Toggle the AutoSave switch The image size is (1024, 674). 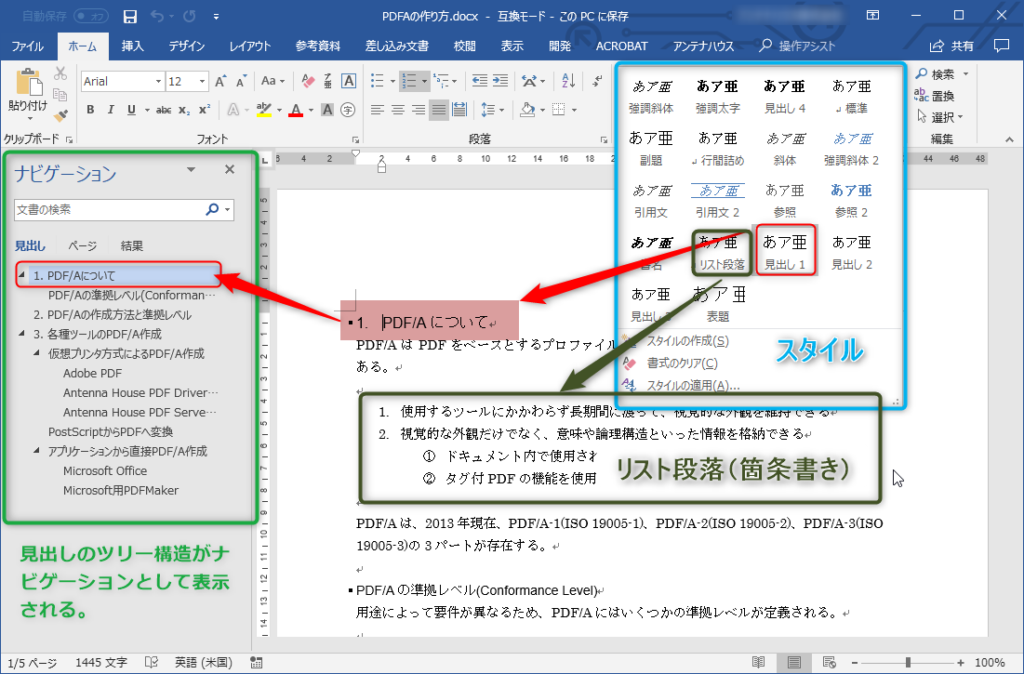click(91, 16)
